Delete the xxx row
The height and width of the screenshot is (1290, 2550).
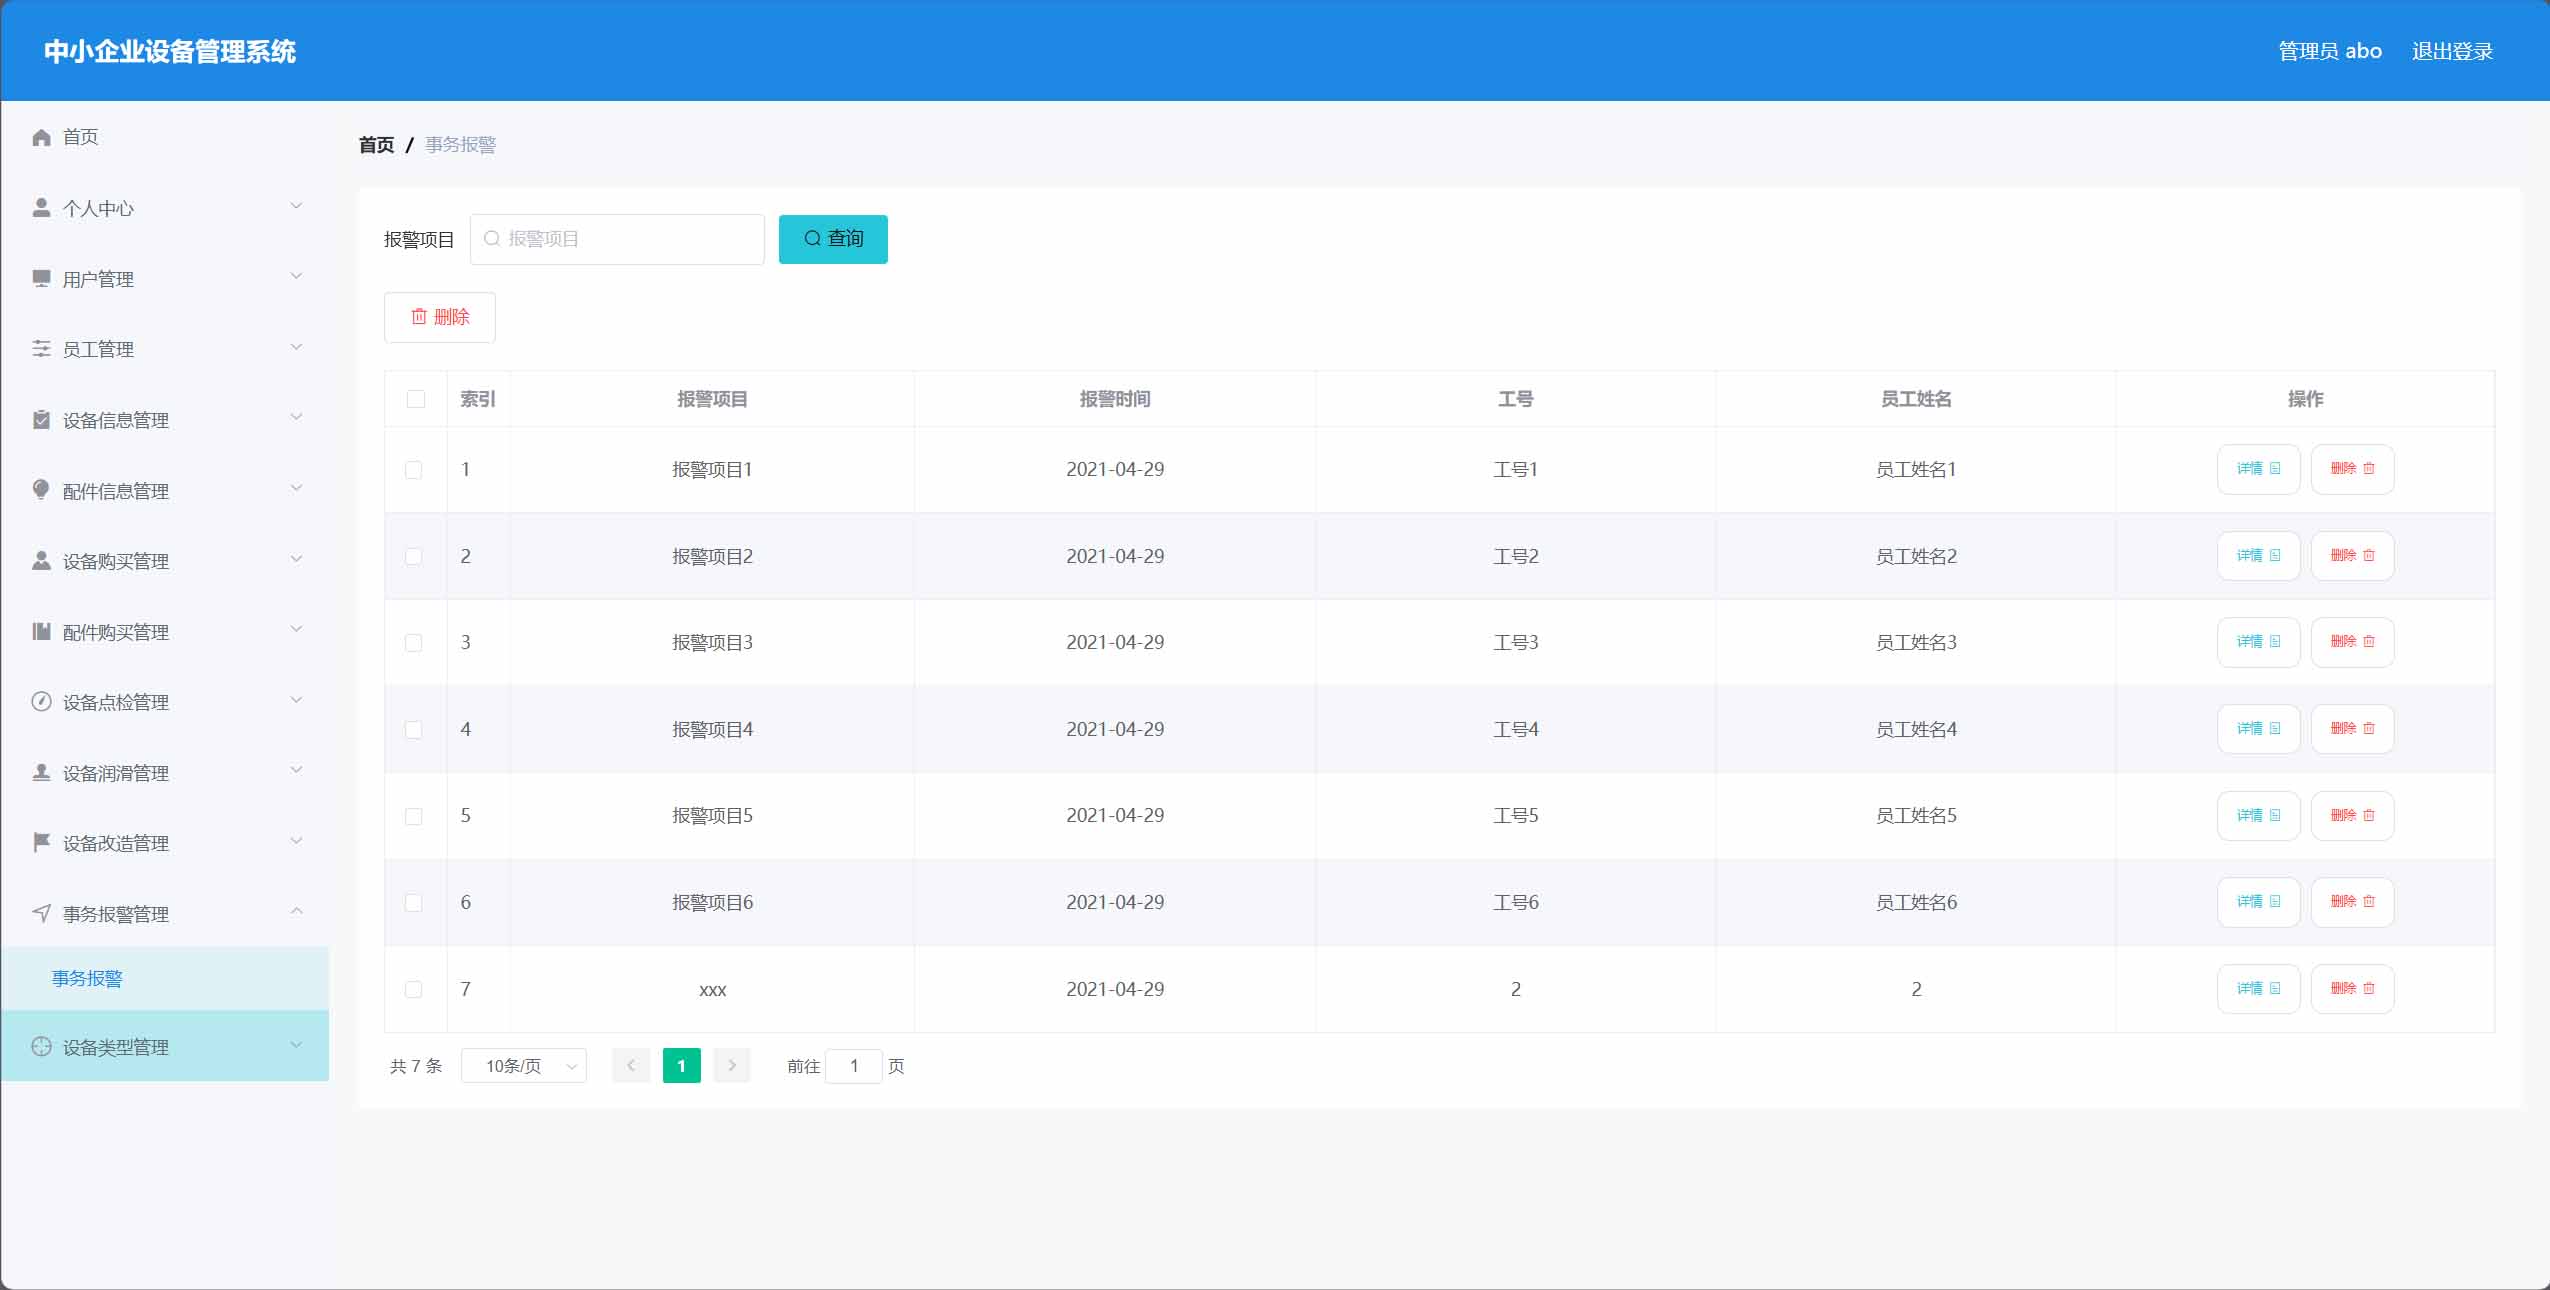(2352, 989)
